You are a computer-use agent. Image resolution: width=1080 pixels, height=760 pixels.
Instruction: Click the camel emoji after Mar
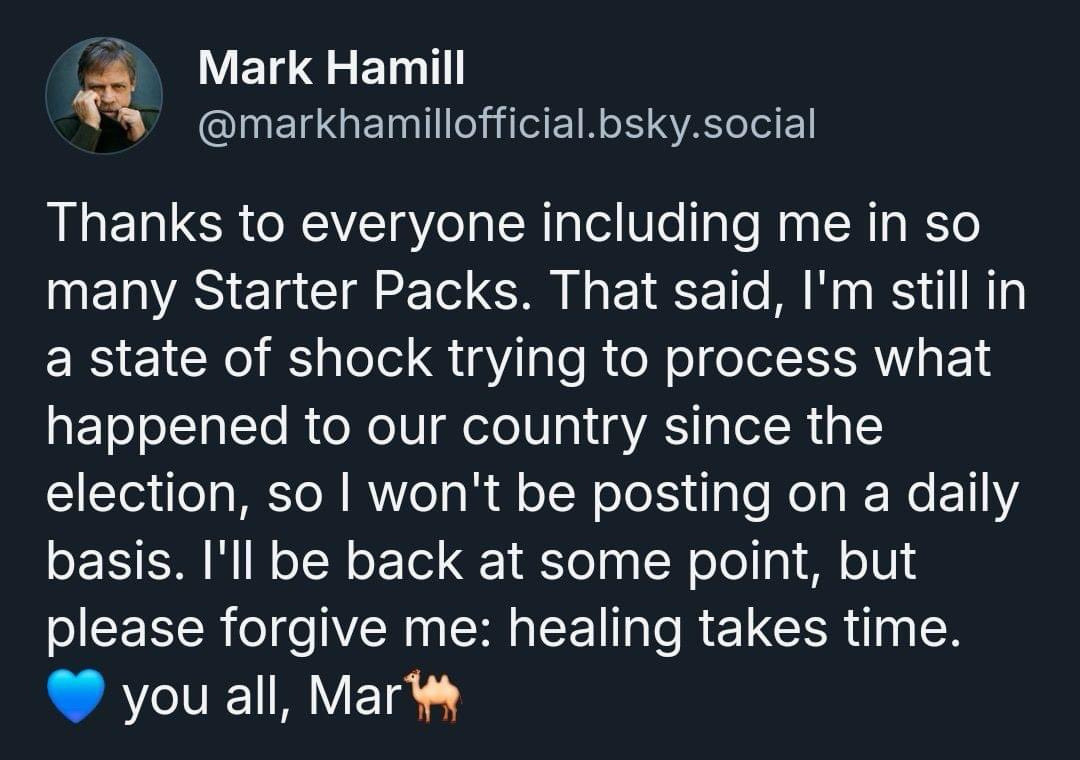coord(433,695)
